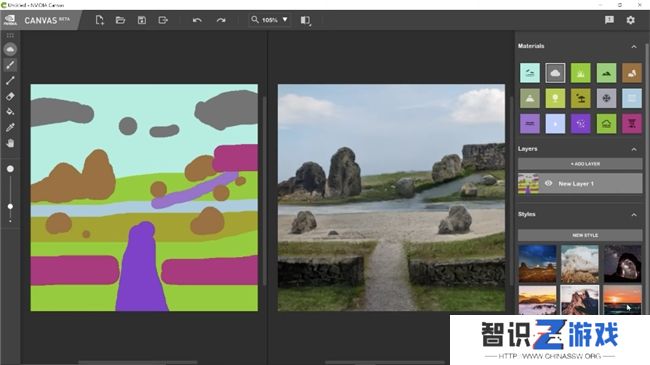
Task: Select the blue night sky style thumbnail
Action: [x=537, y=263]
